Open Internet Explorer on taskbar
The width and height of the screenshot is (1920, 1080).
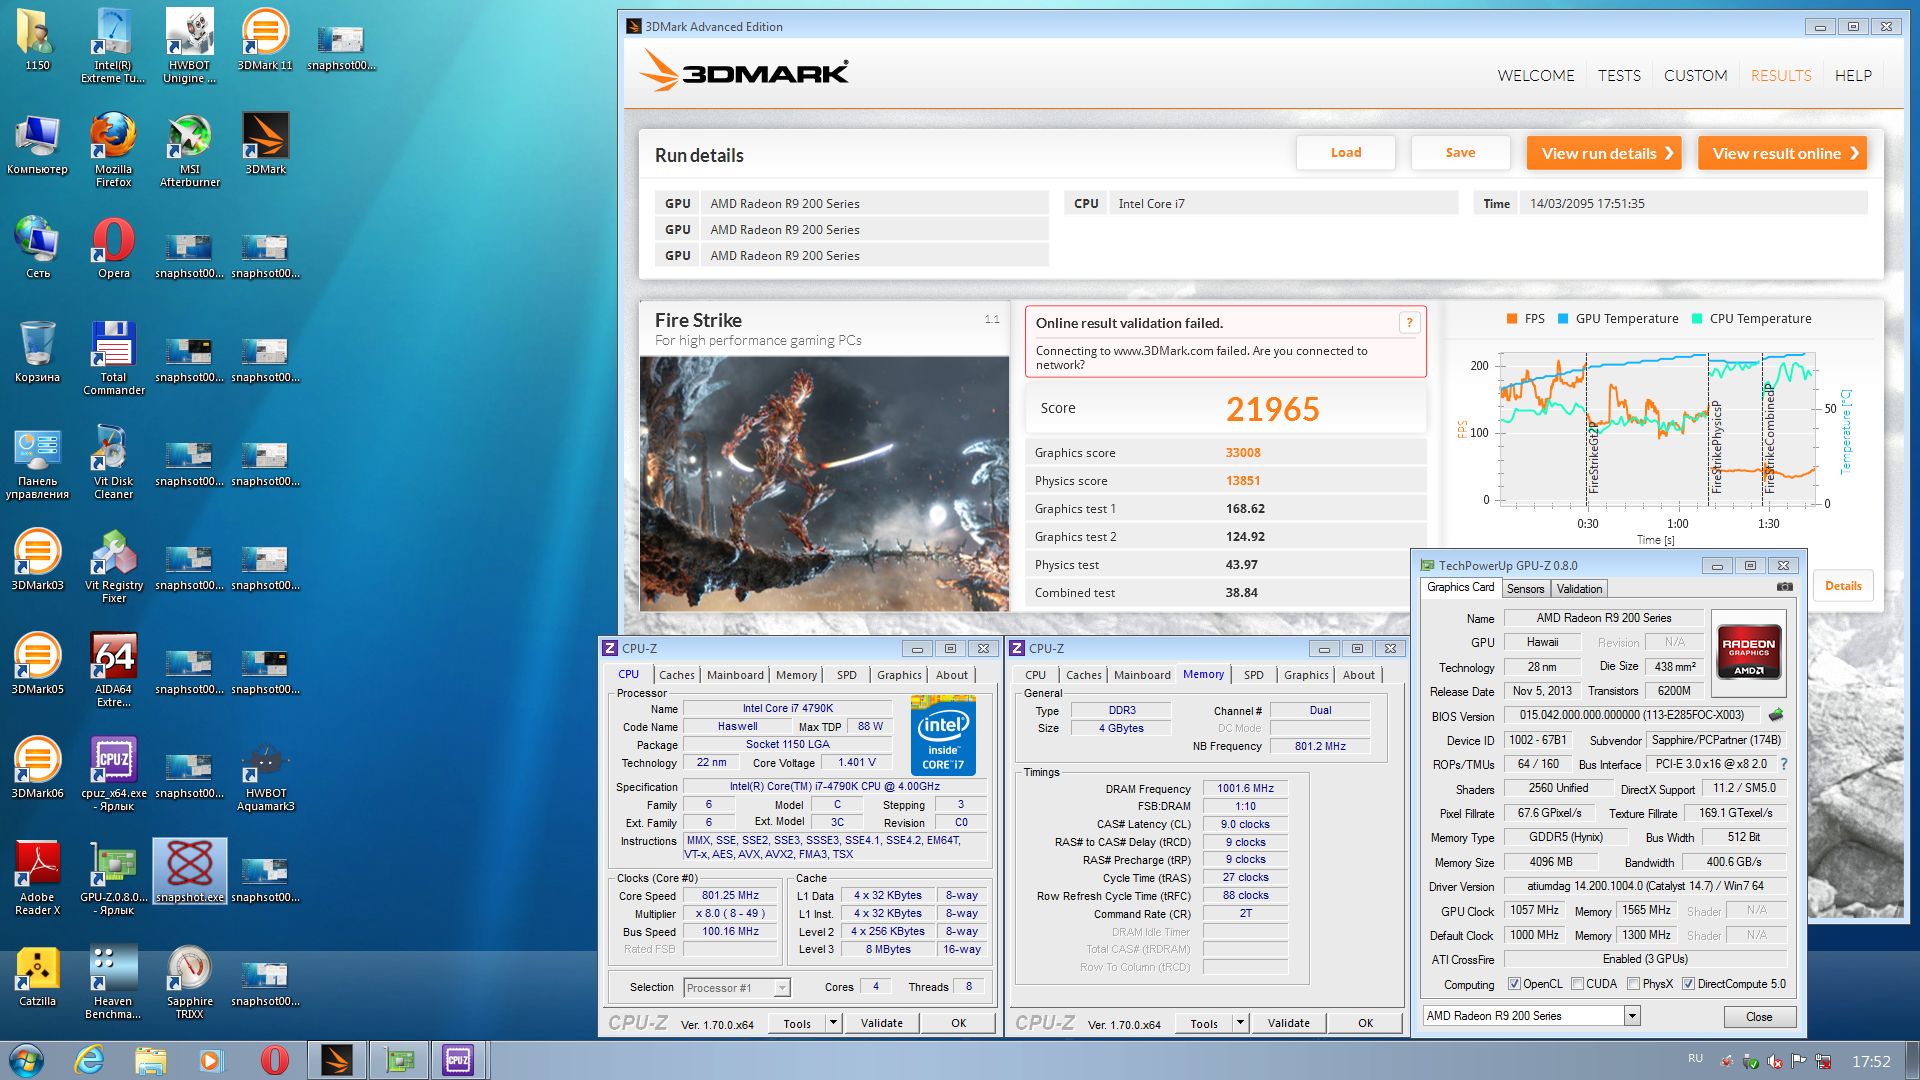tap(90, 1060)
